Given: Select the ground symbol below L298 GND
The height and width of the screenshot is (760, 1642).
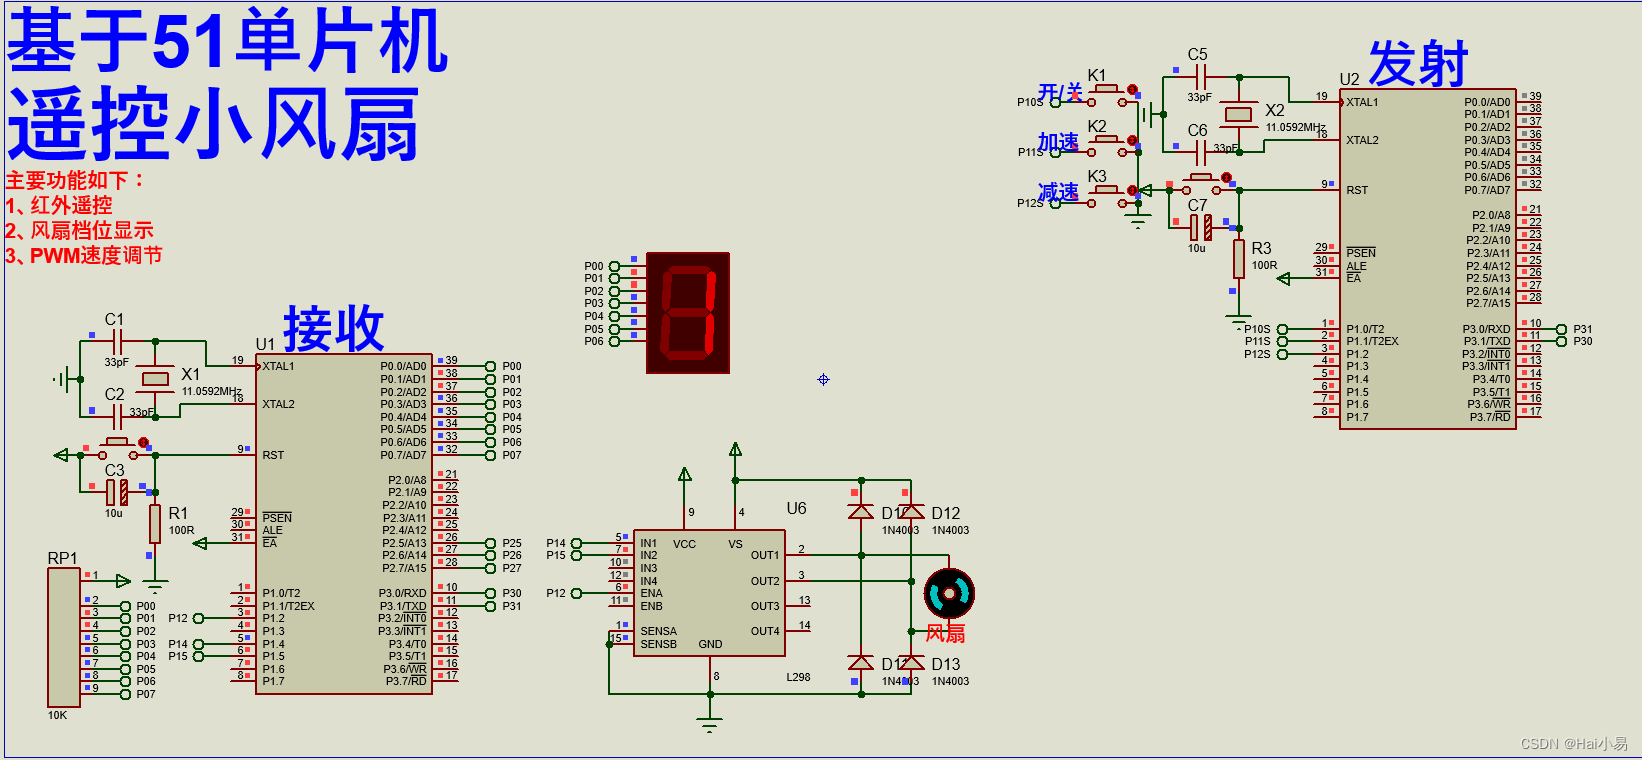Looking at the screenshot, I should coord(709,726).
